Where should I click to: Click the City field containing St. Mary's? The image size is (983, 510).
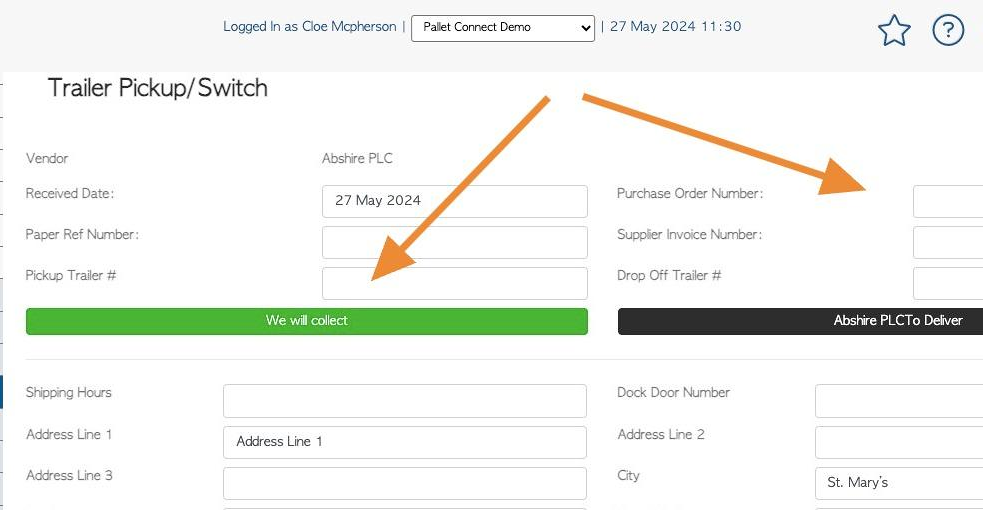[899, 483]
